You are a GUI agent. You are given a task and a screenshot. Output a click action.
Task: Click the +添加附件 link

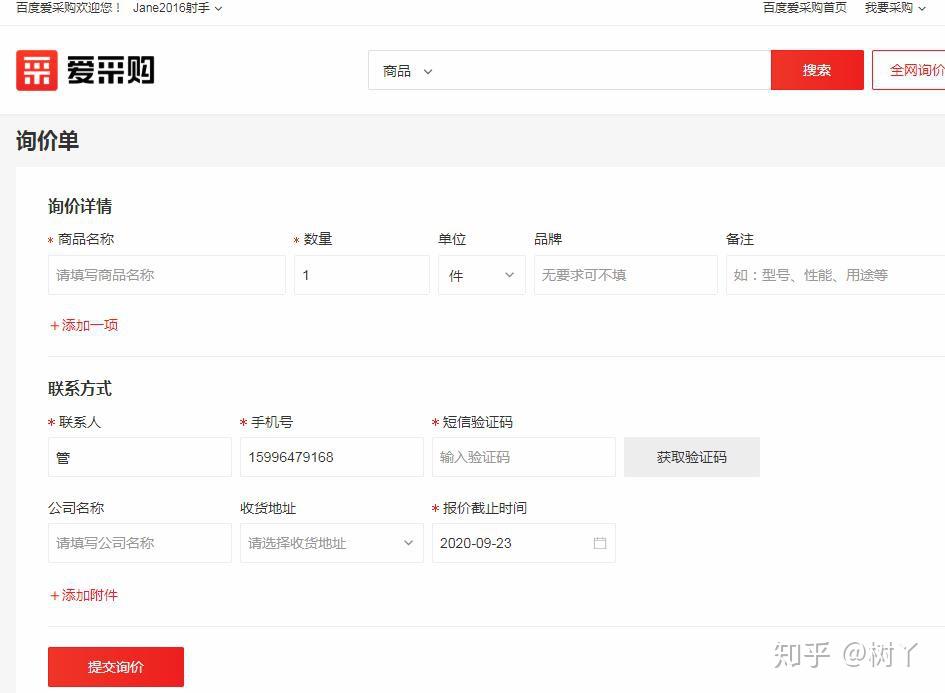coord(84,595)
